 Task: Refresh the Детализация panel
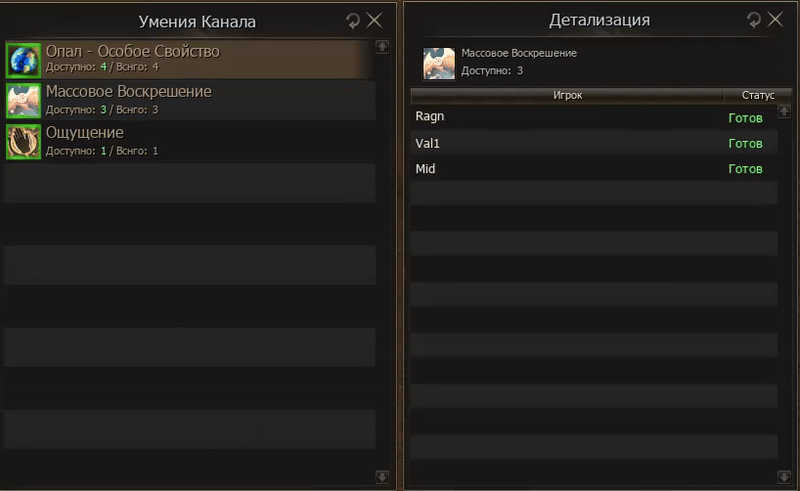[754, 19]
